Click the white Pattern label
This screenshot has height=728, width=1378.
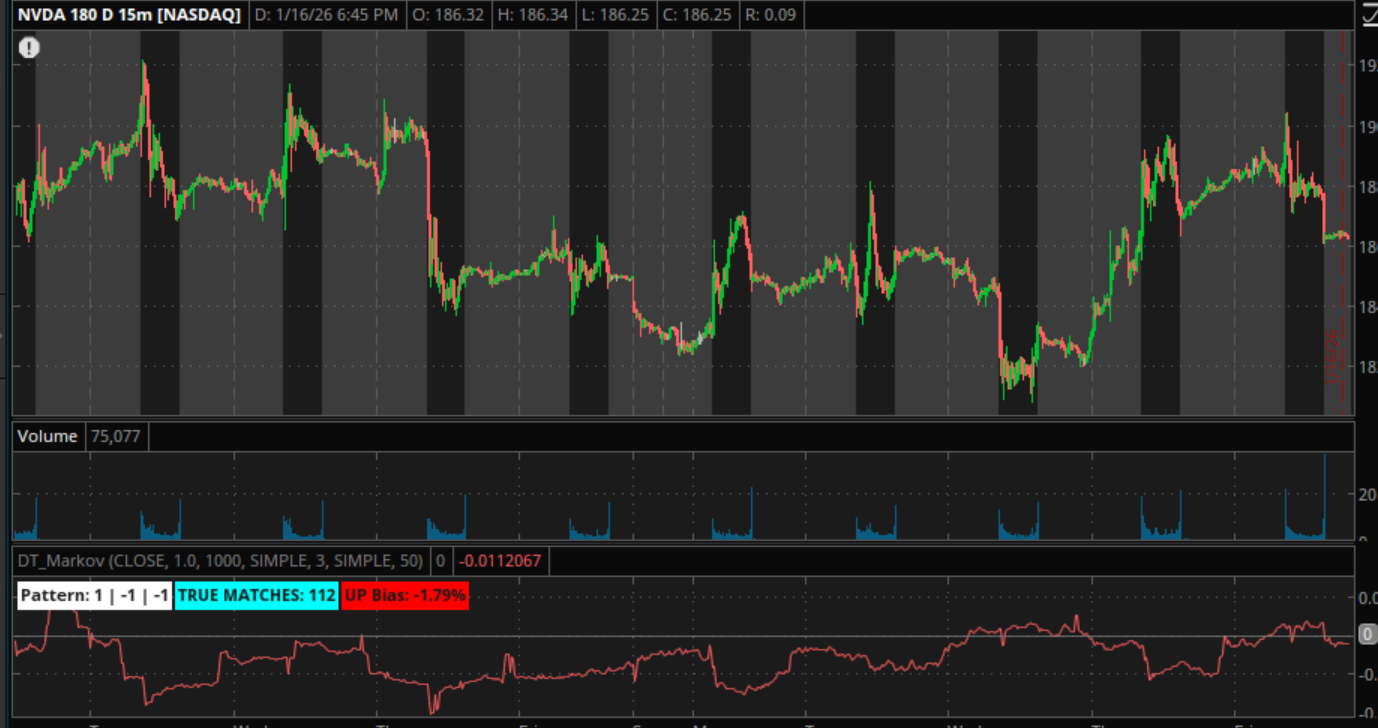(95, 596)
